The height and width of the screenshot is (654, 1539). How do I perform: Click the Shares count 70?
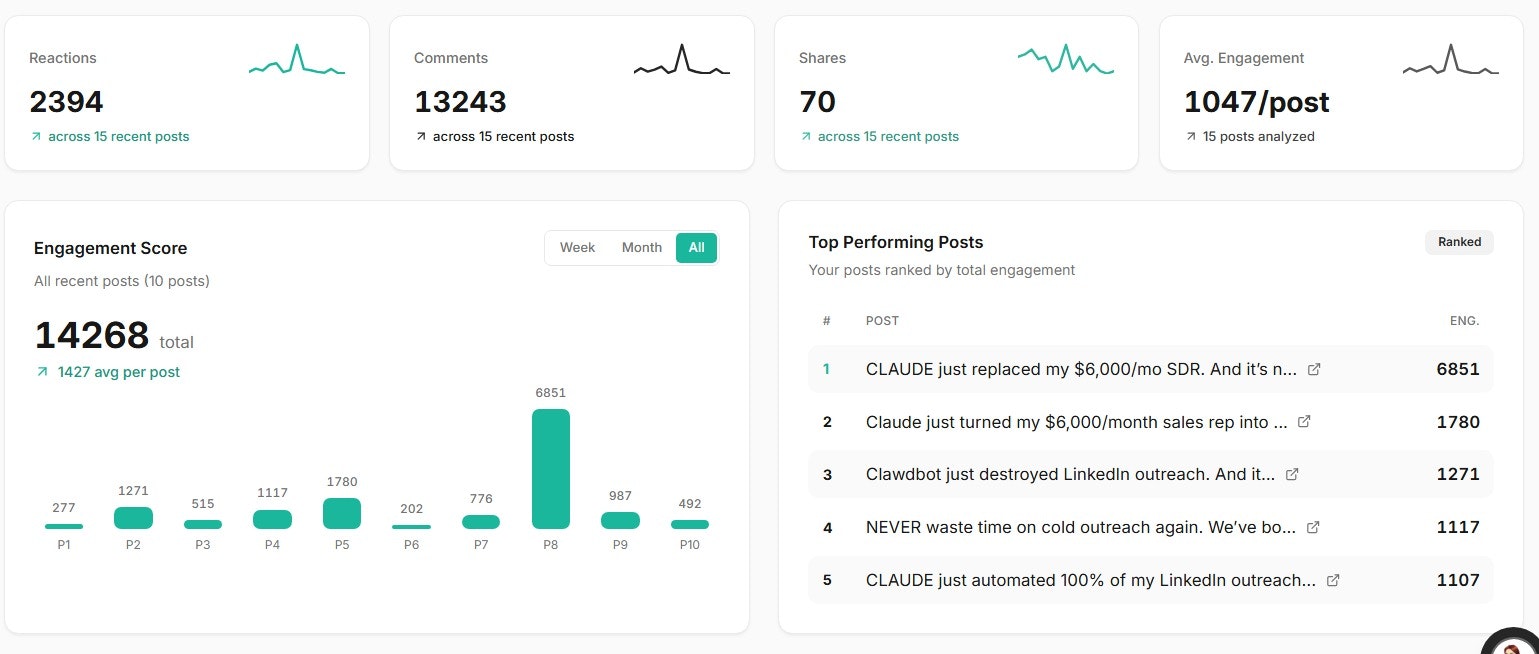pos(817,102)
